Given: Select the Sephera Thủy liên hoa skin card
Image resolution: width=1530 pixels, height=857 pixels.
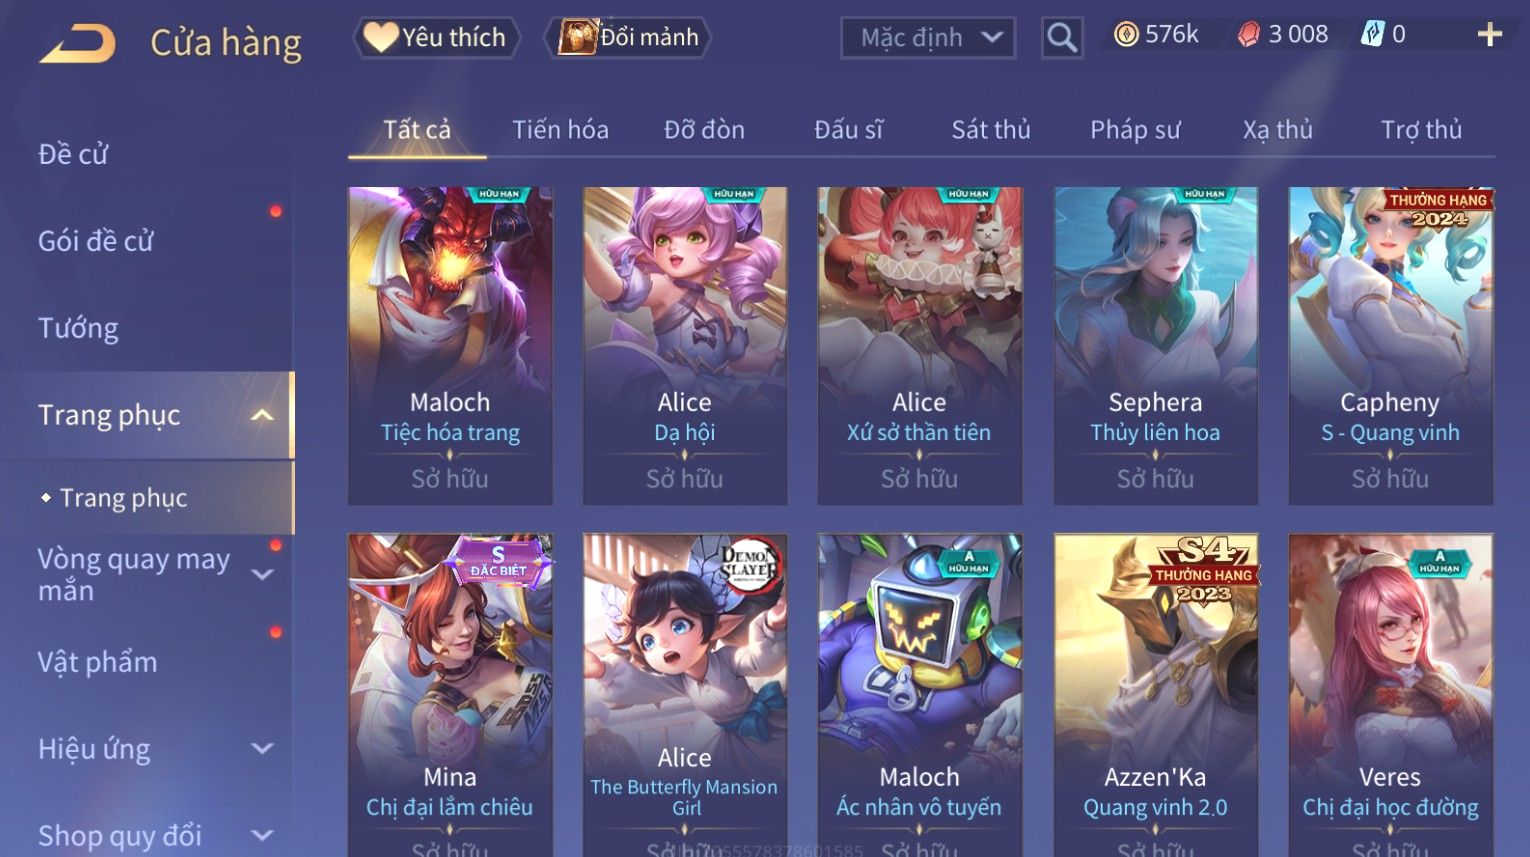Looking at the screenshot, I should pyautogui.click(x=1155, y=345).
